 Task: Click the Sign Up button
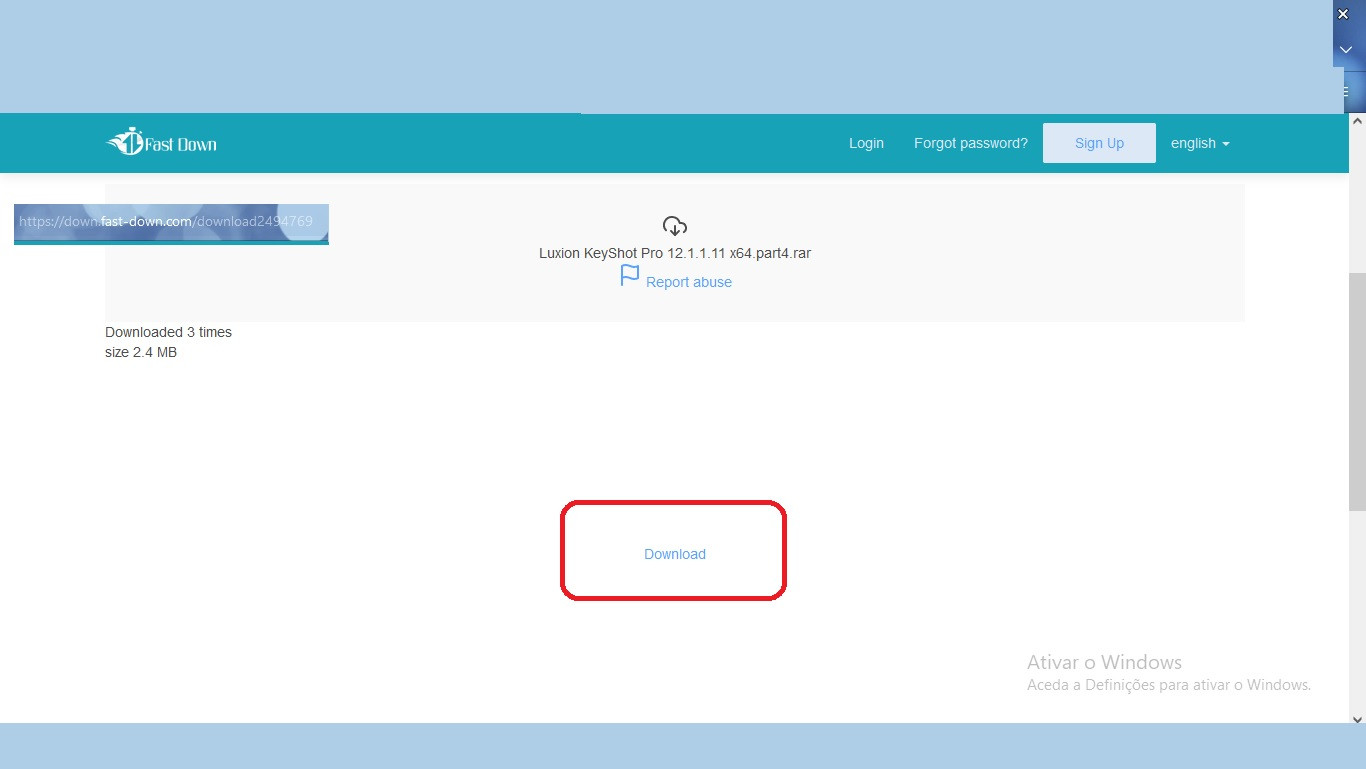(1099, 143)
